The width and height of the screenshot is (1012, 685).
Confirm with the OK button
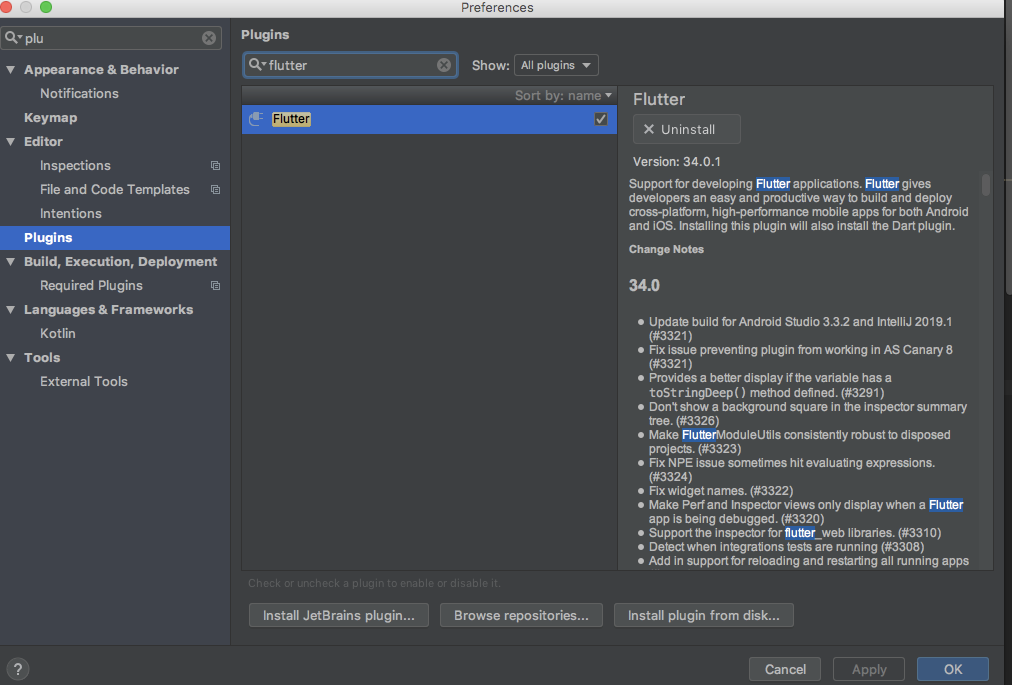(953, 670)
